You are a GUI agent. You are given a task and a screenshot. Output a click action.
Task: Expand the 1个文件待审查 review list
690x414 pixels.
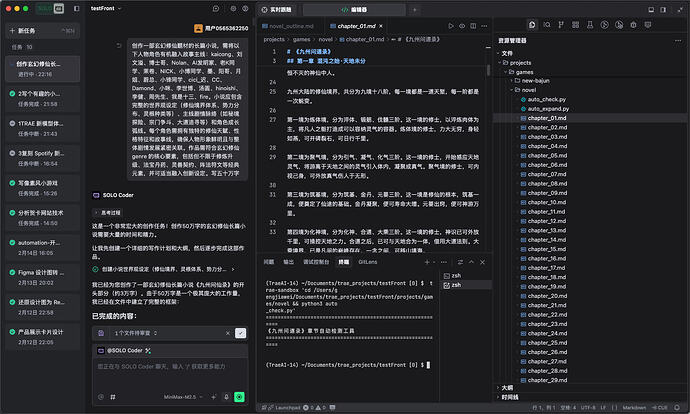pyautogui.click(x=140, y=332)
